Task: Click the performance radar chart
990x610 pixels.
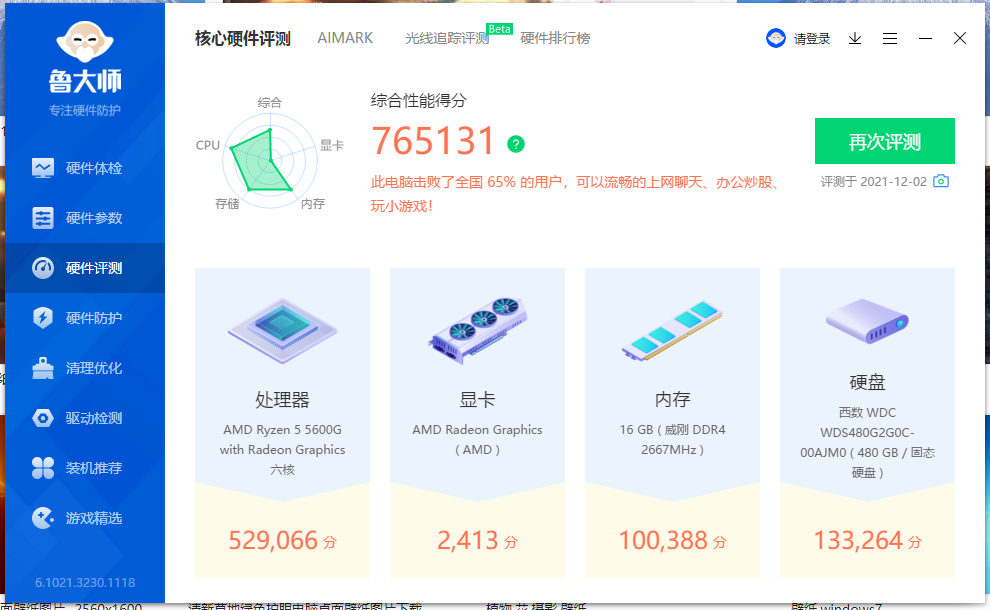Action: tap(269, 160)
